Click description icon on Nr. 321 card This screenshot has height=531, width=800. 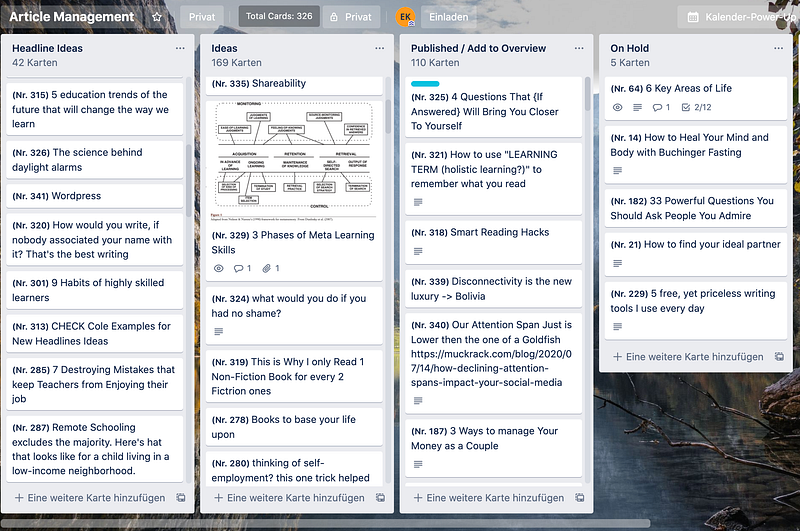418,203
